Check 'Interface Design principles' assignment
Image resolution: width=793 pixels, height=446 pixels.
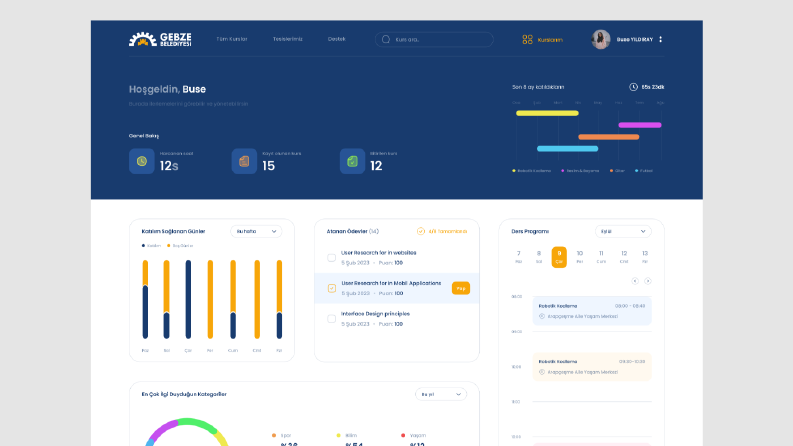[331, 319]
